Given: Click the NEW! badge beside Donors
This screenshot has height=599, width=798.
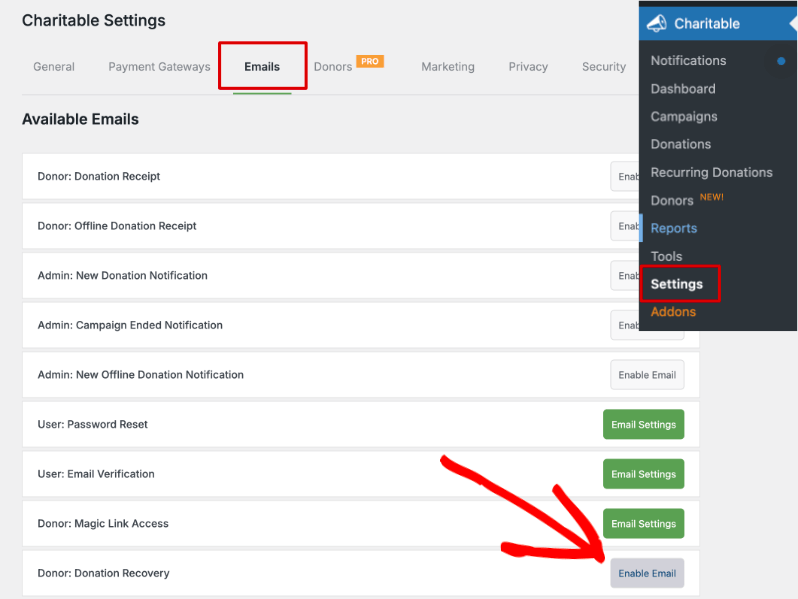Looking at the screenshot, I should point(711,197).
